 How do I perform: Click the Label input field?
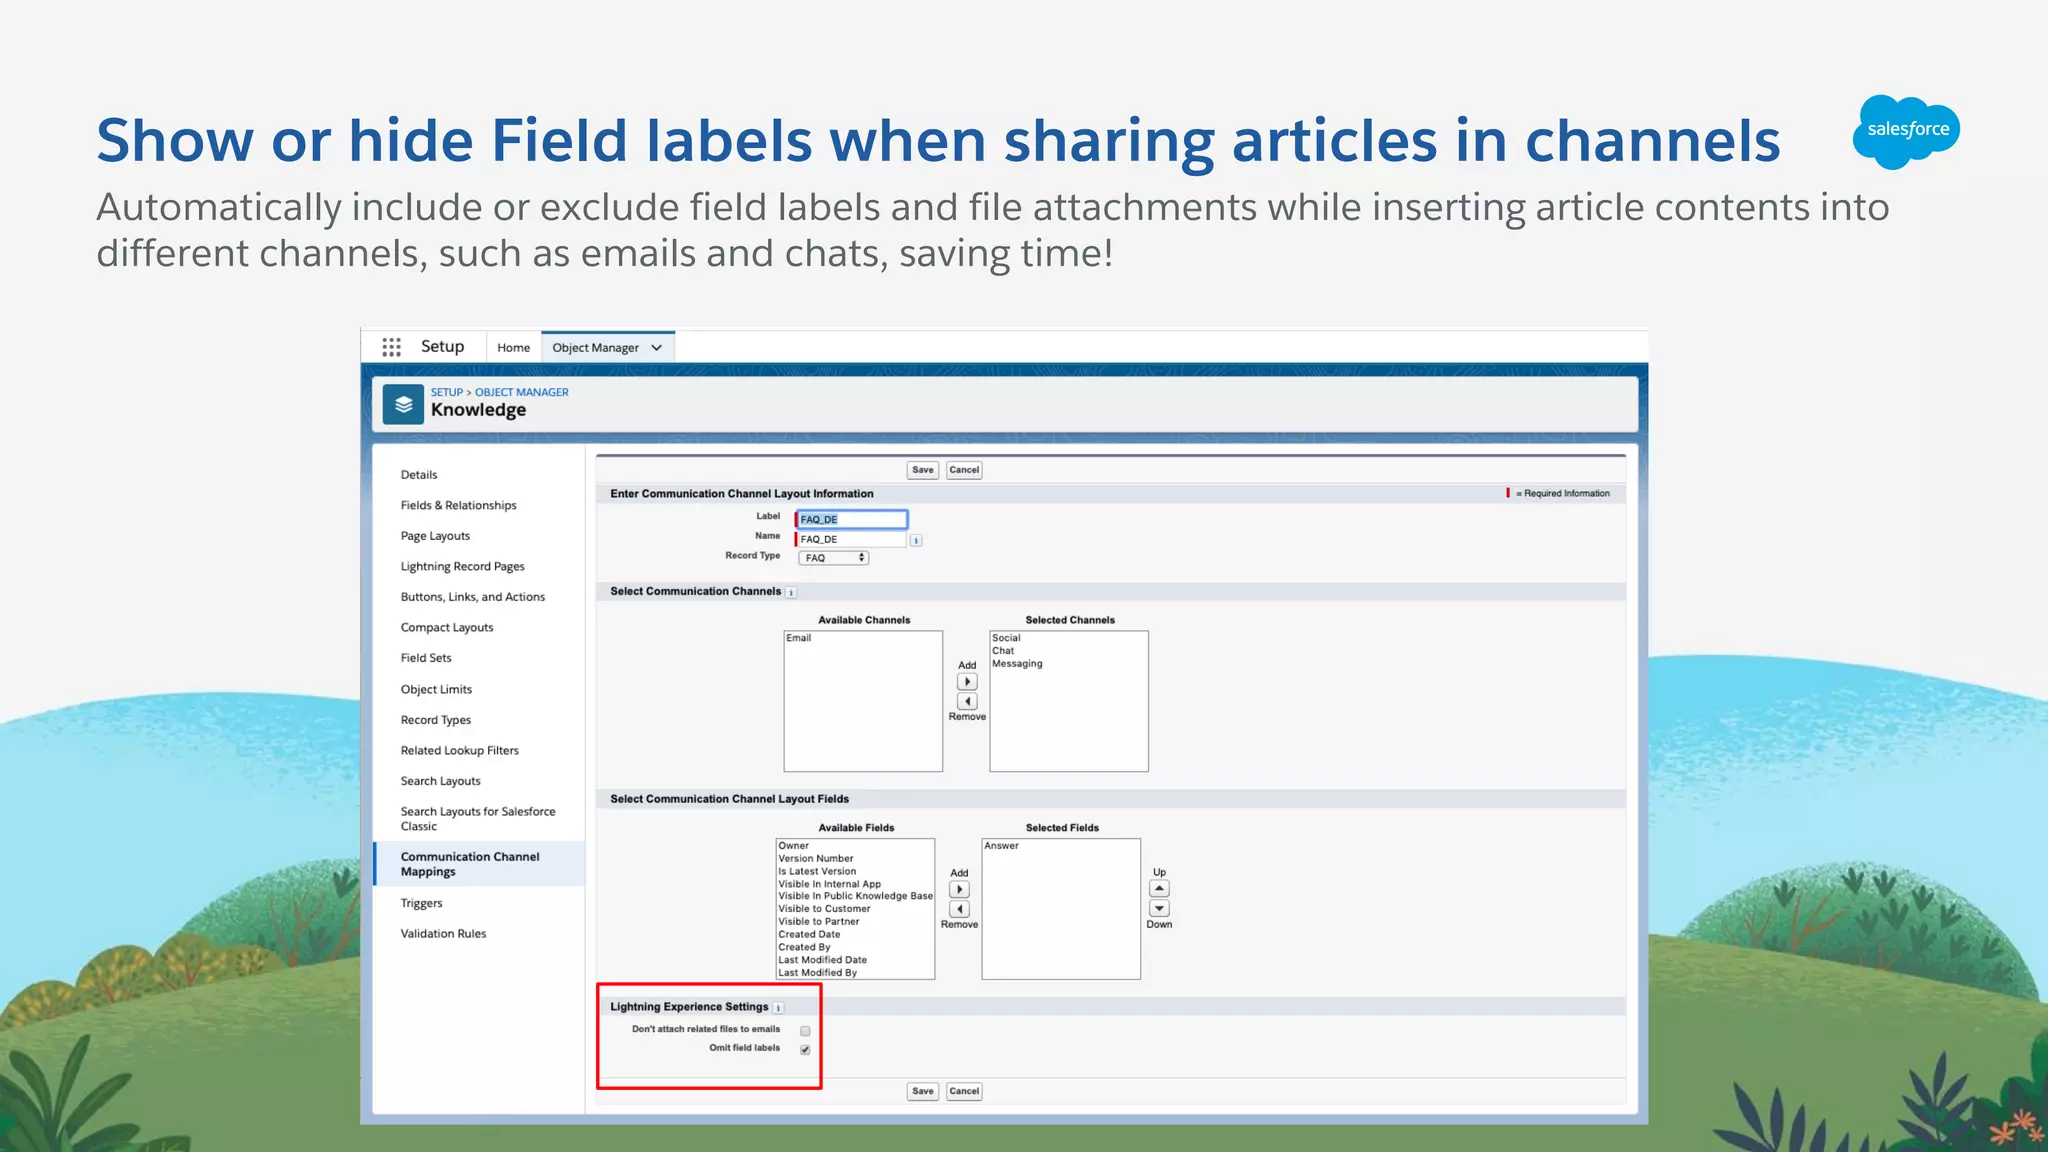[x=852, y=519]
